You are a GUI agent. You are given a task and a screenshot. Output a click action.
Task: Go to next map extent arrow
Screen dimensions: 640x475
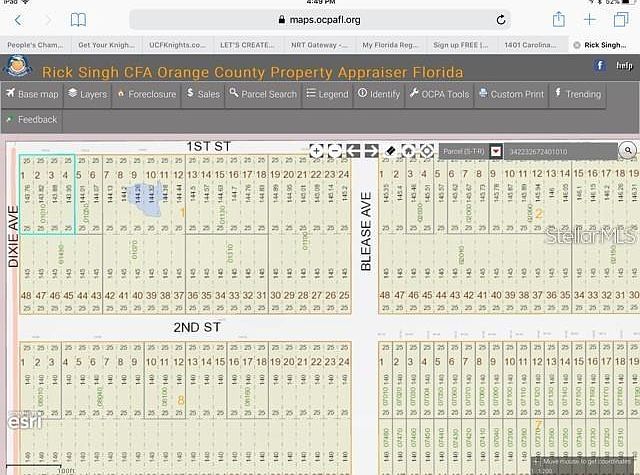[x=371, y=151]
